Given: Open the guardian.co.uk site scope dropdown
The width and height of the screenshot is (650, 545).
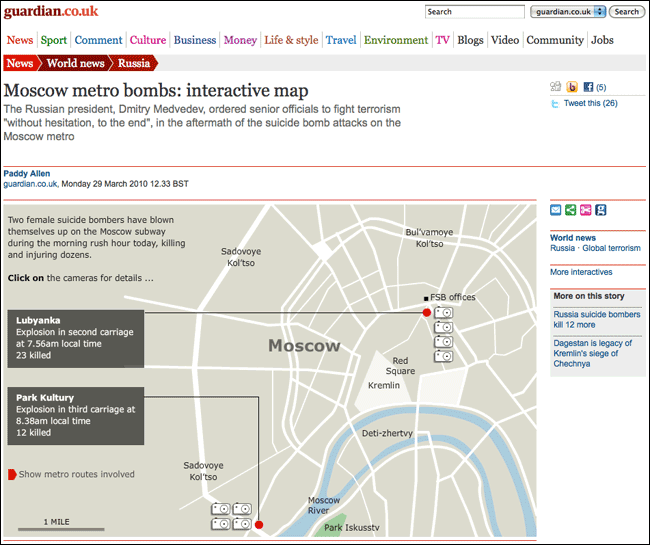Looking at the screenshot, I should tap(568, 12).
